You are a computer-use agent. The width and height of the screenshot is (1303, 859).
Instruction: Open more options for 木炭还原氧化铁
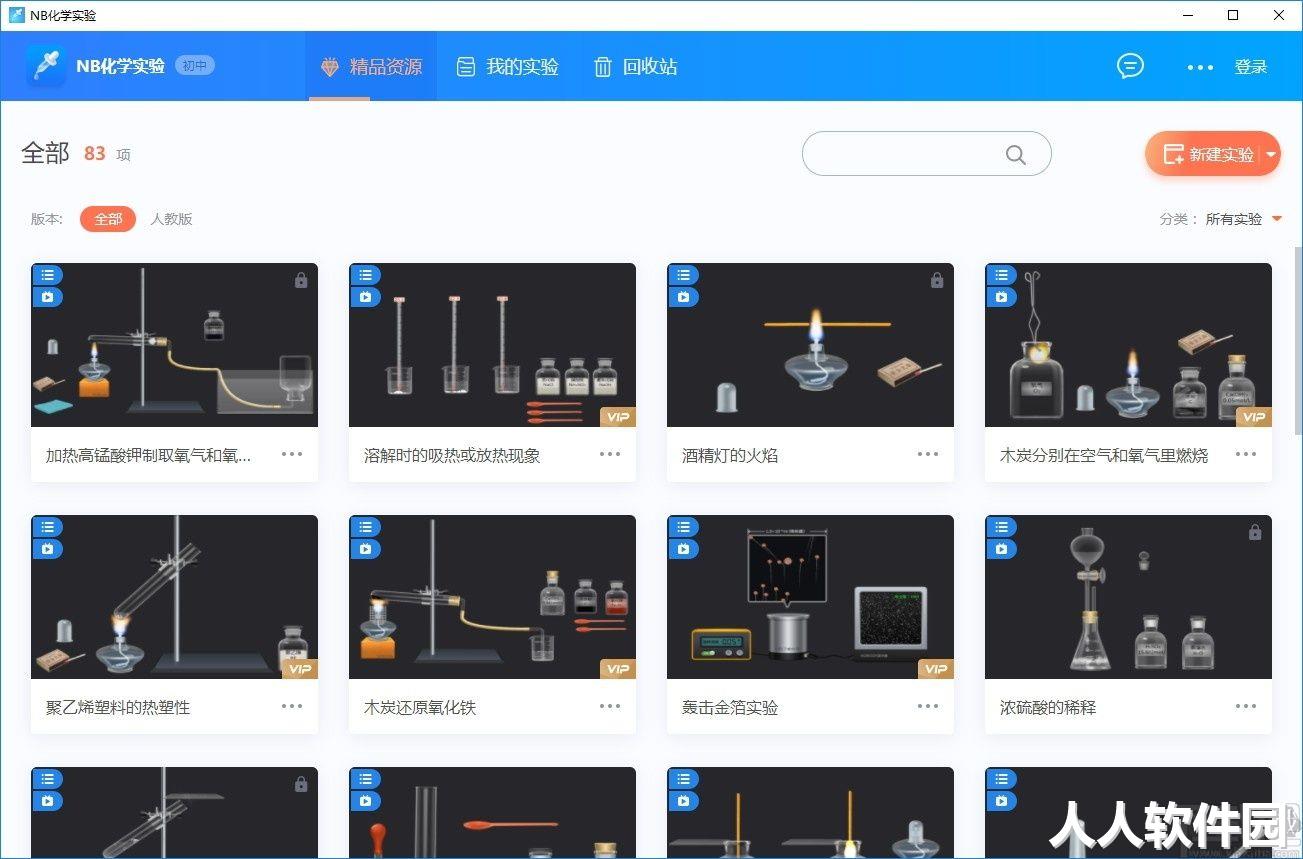(610, 706)
